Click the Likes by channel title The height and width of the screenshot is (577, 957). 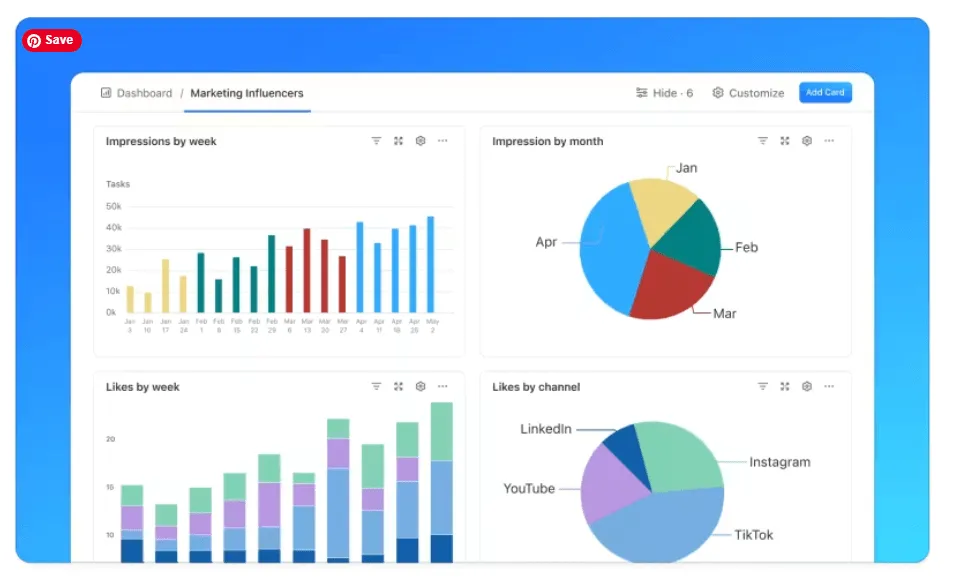536,387
